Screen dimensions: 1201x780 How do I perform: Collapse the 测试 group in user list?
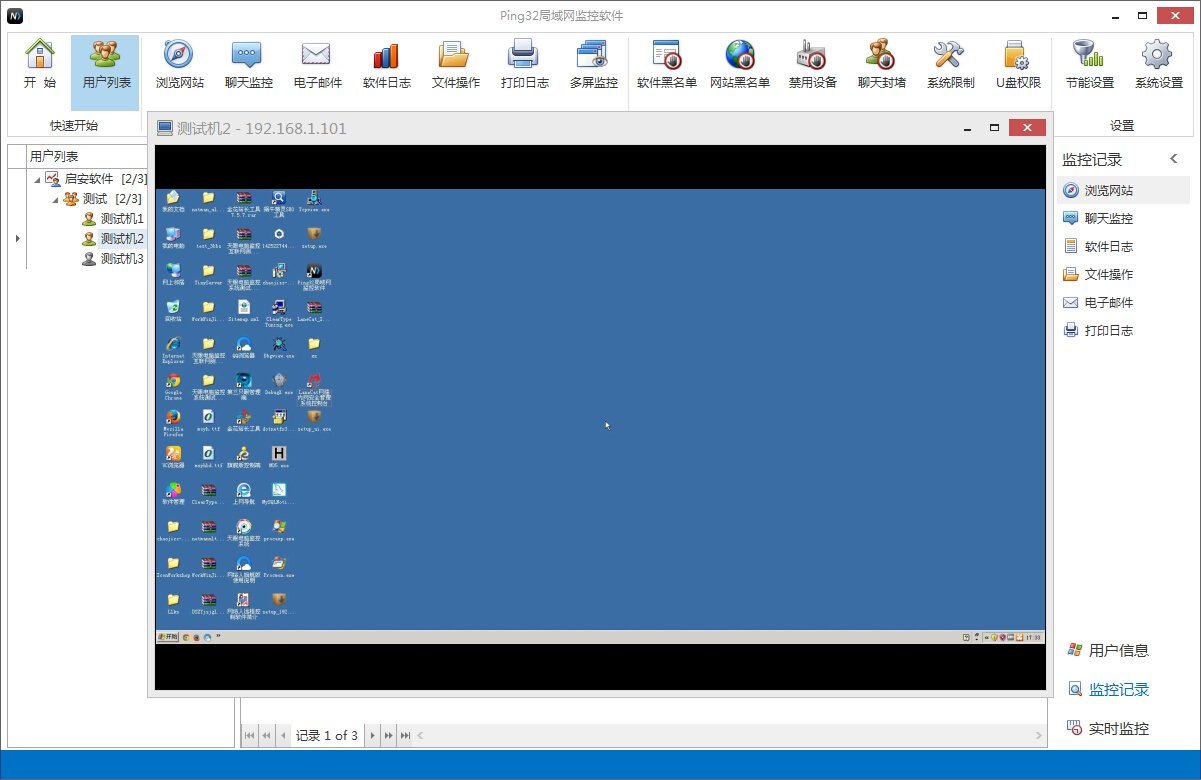57,198
